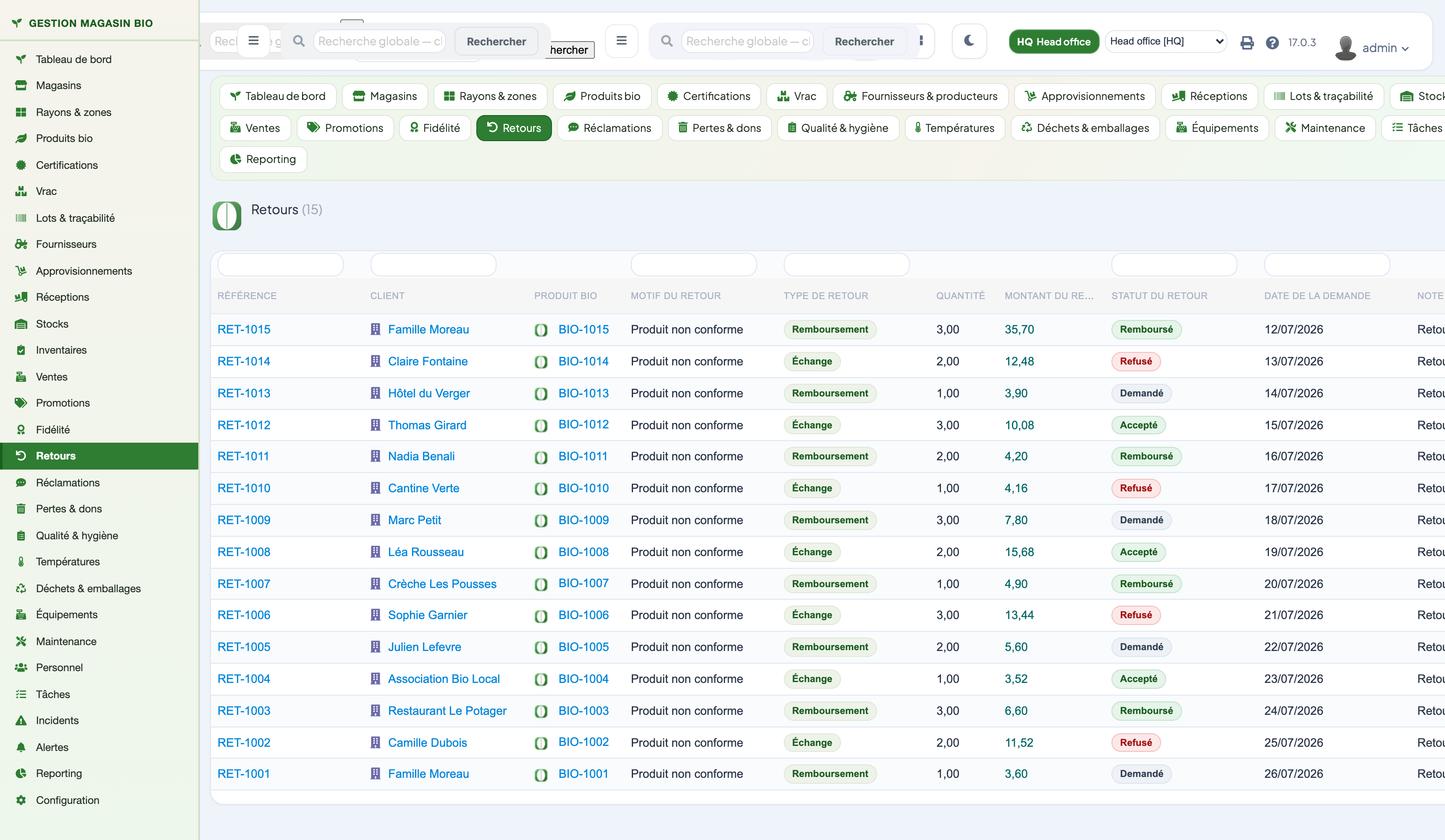Sort by Motif du retour header

(675, 296)
